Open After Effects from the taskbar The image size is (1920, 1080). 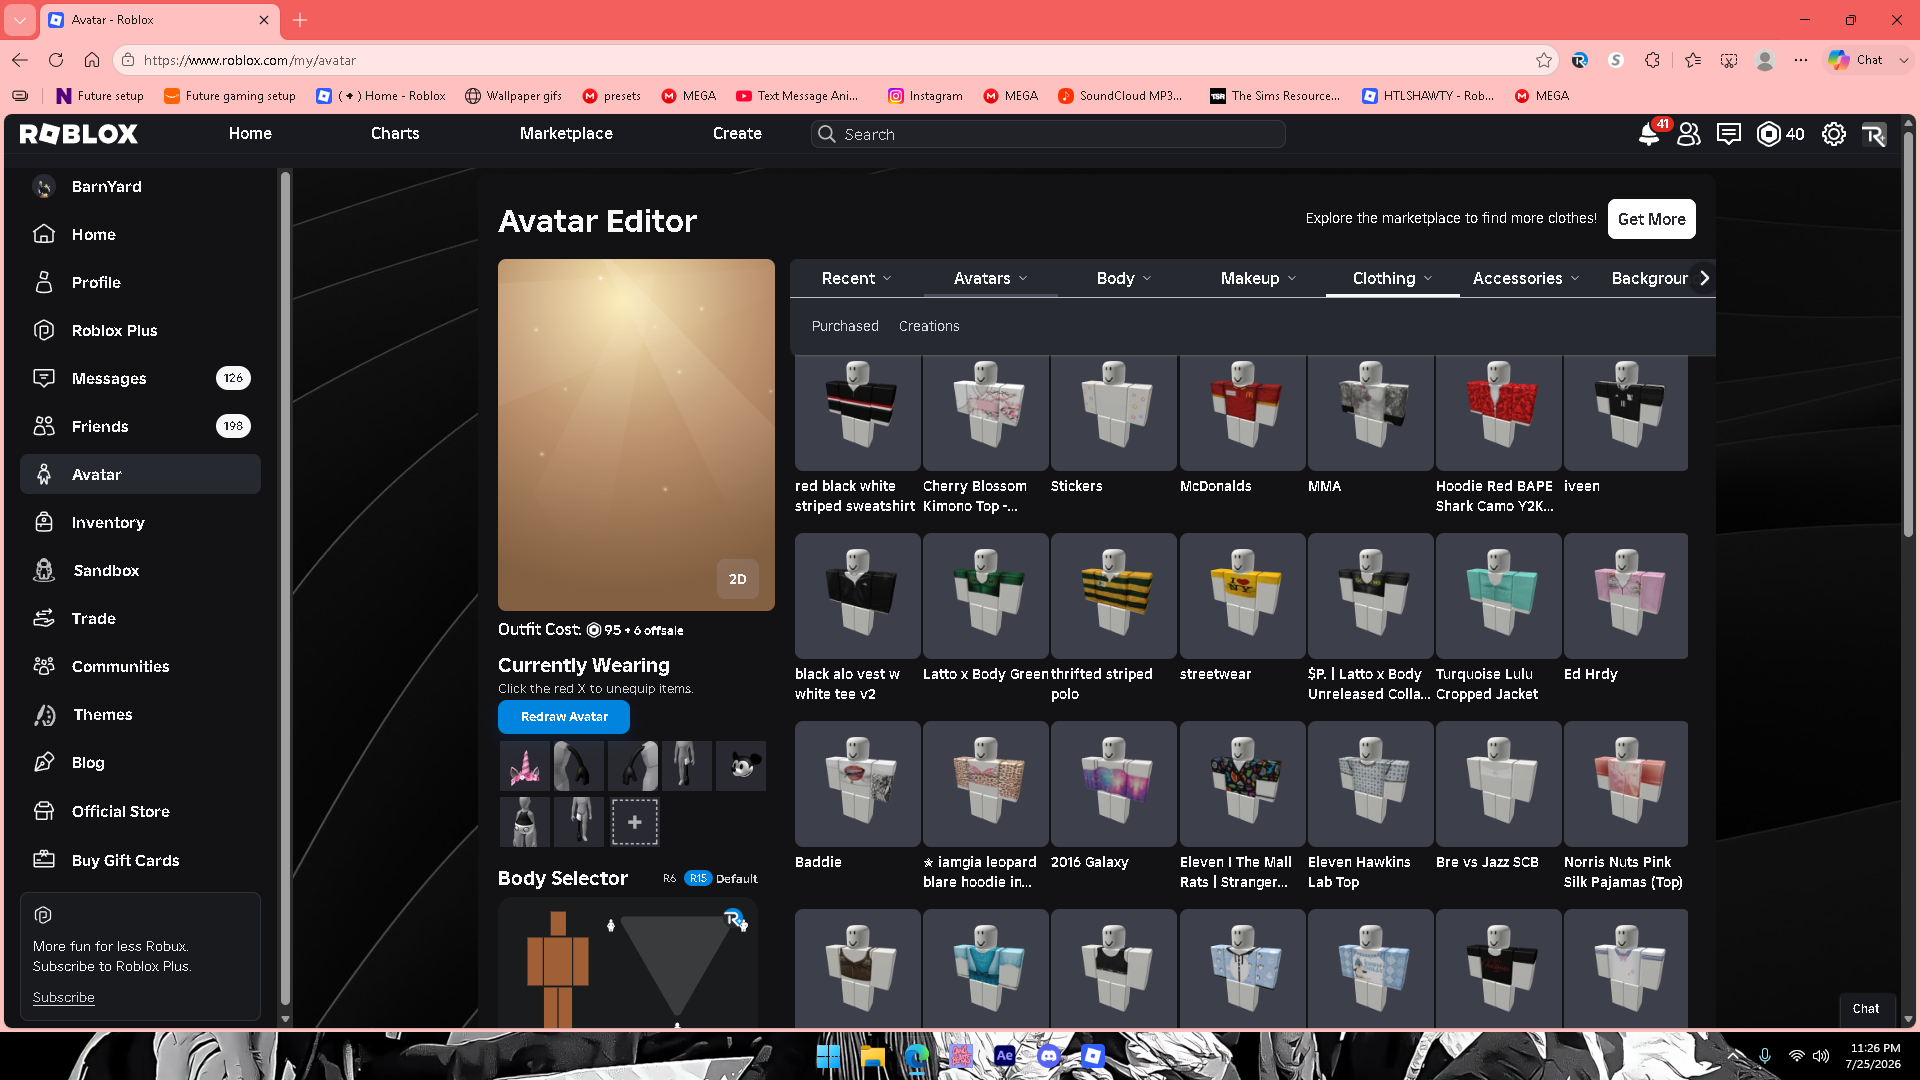tap(1004, 1056)
